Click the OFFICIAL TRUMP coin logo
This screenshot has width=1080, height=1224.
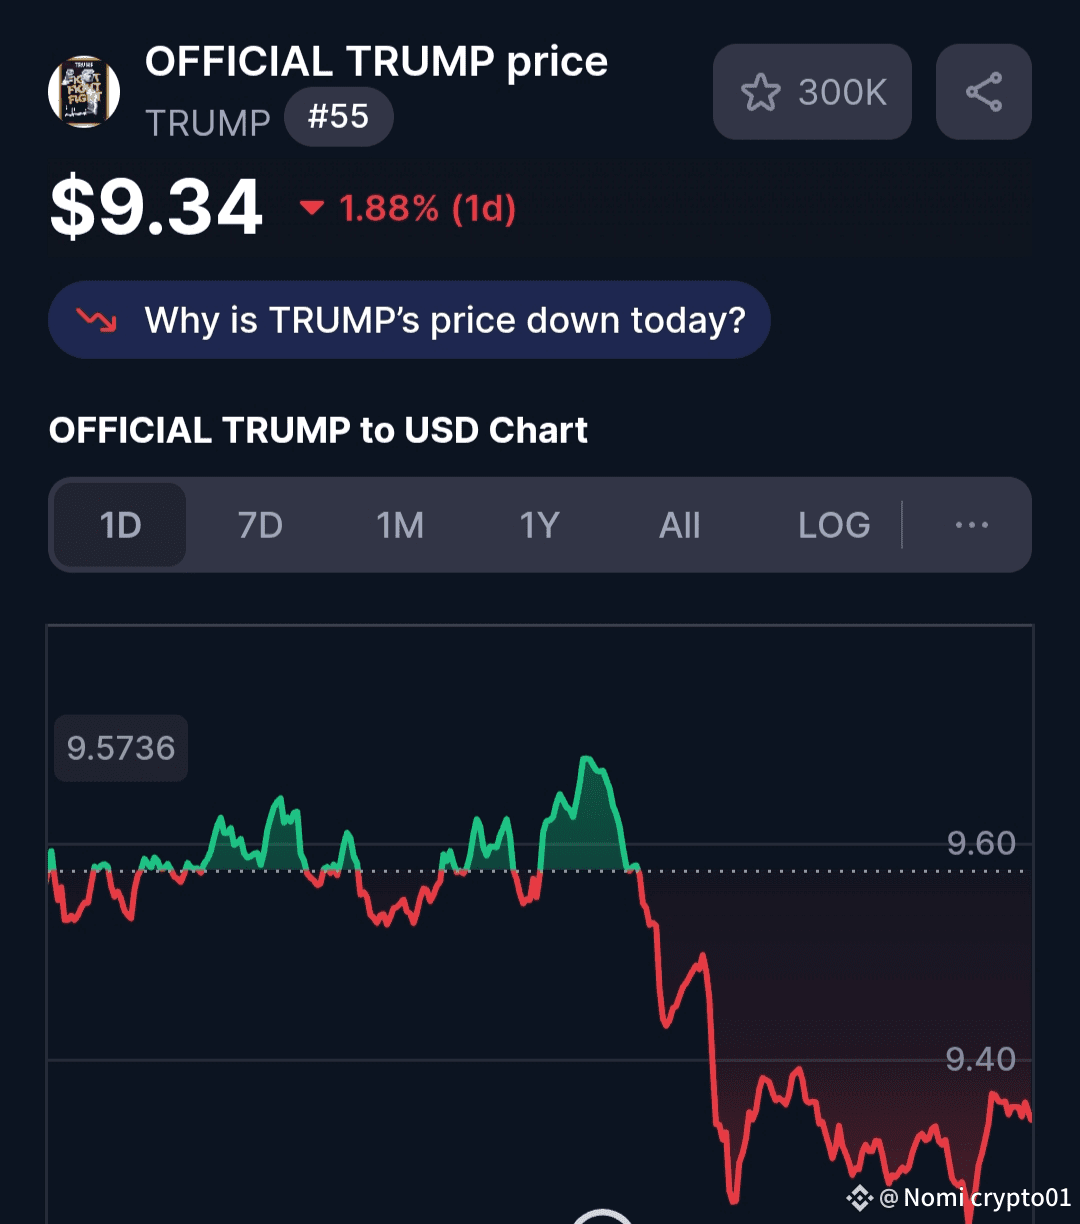[84, 92]
